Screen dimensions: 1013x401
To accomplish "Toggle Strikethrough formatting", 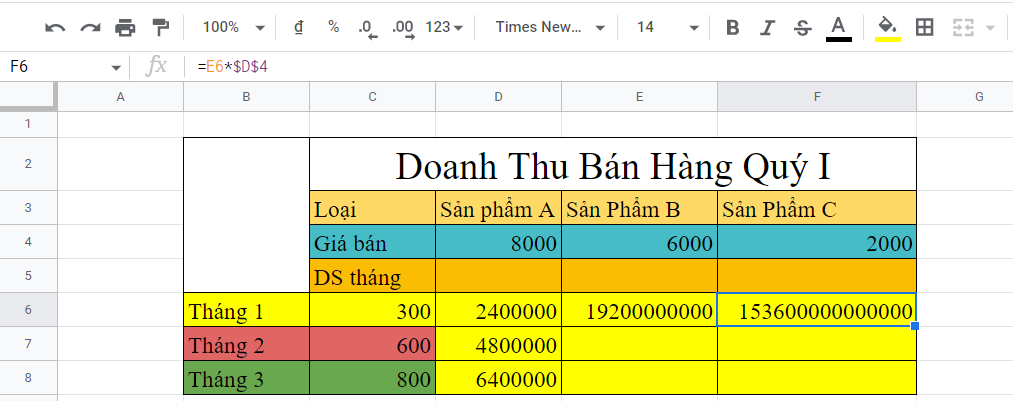I will (802, 27).
